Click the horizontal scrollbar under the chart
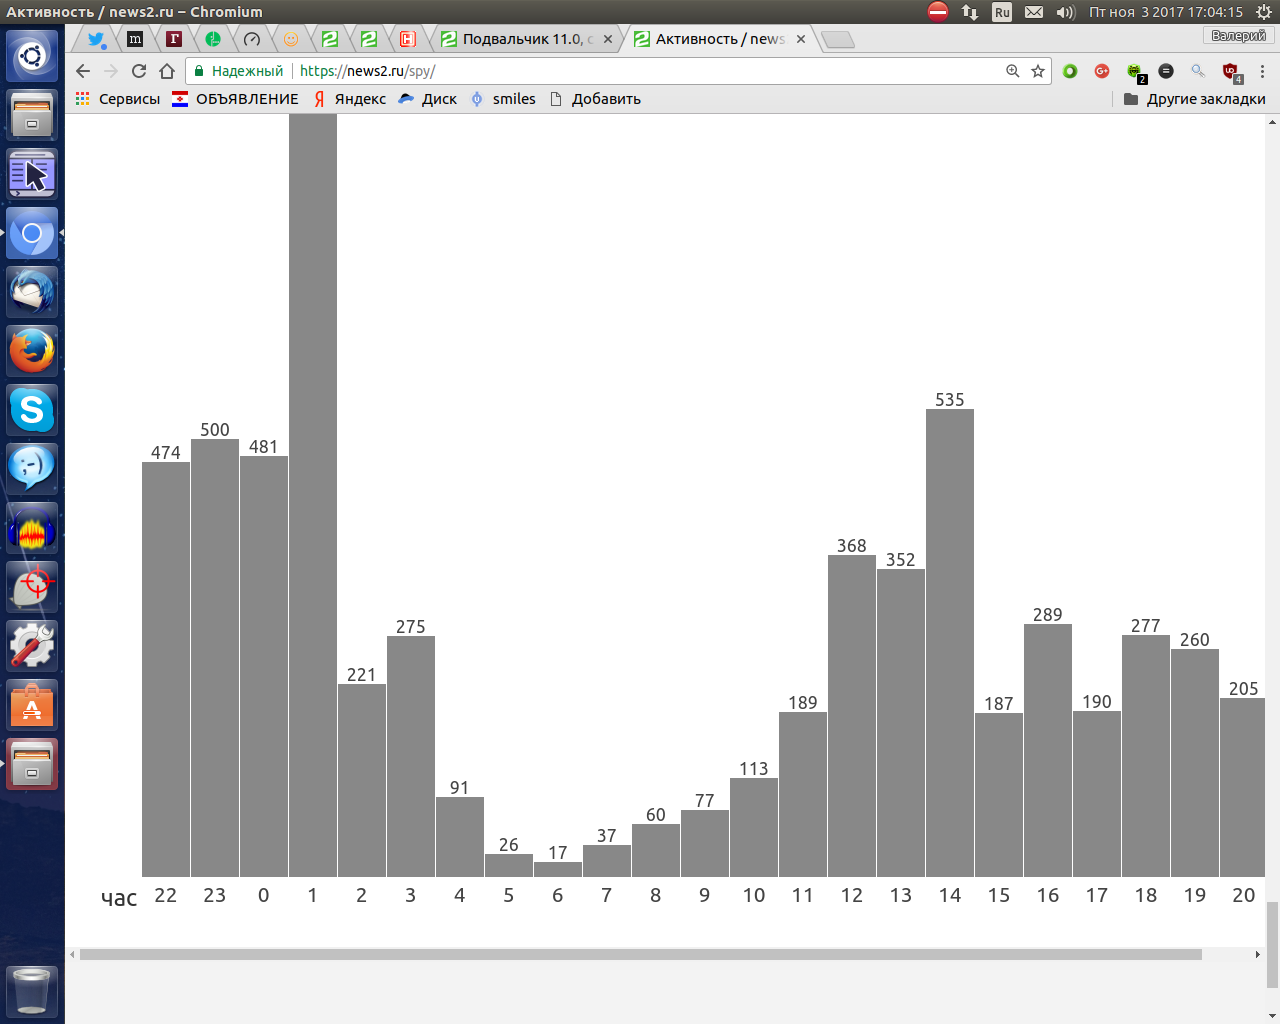Image resolution: width=1280 pixels, height=1024 pixels. (640, 954)
